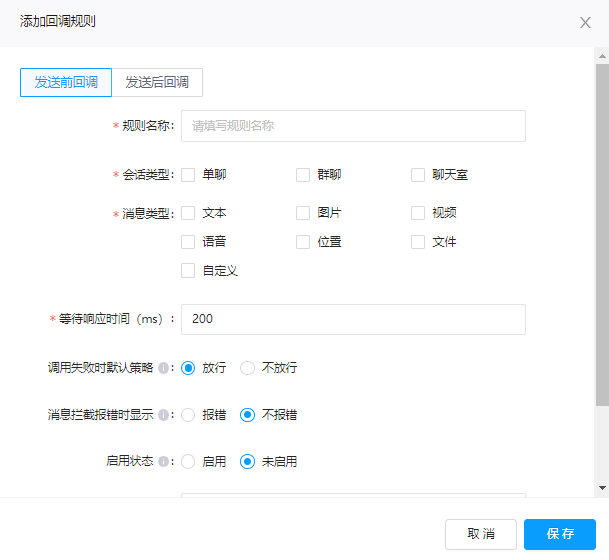This screenshot has width=609, height=560.
Task: Choose 报错 radio option
Action: click(x=188, y=415)
